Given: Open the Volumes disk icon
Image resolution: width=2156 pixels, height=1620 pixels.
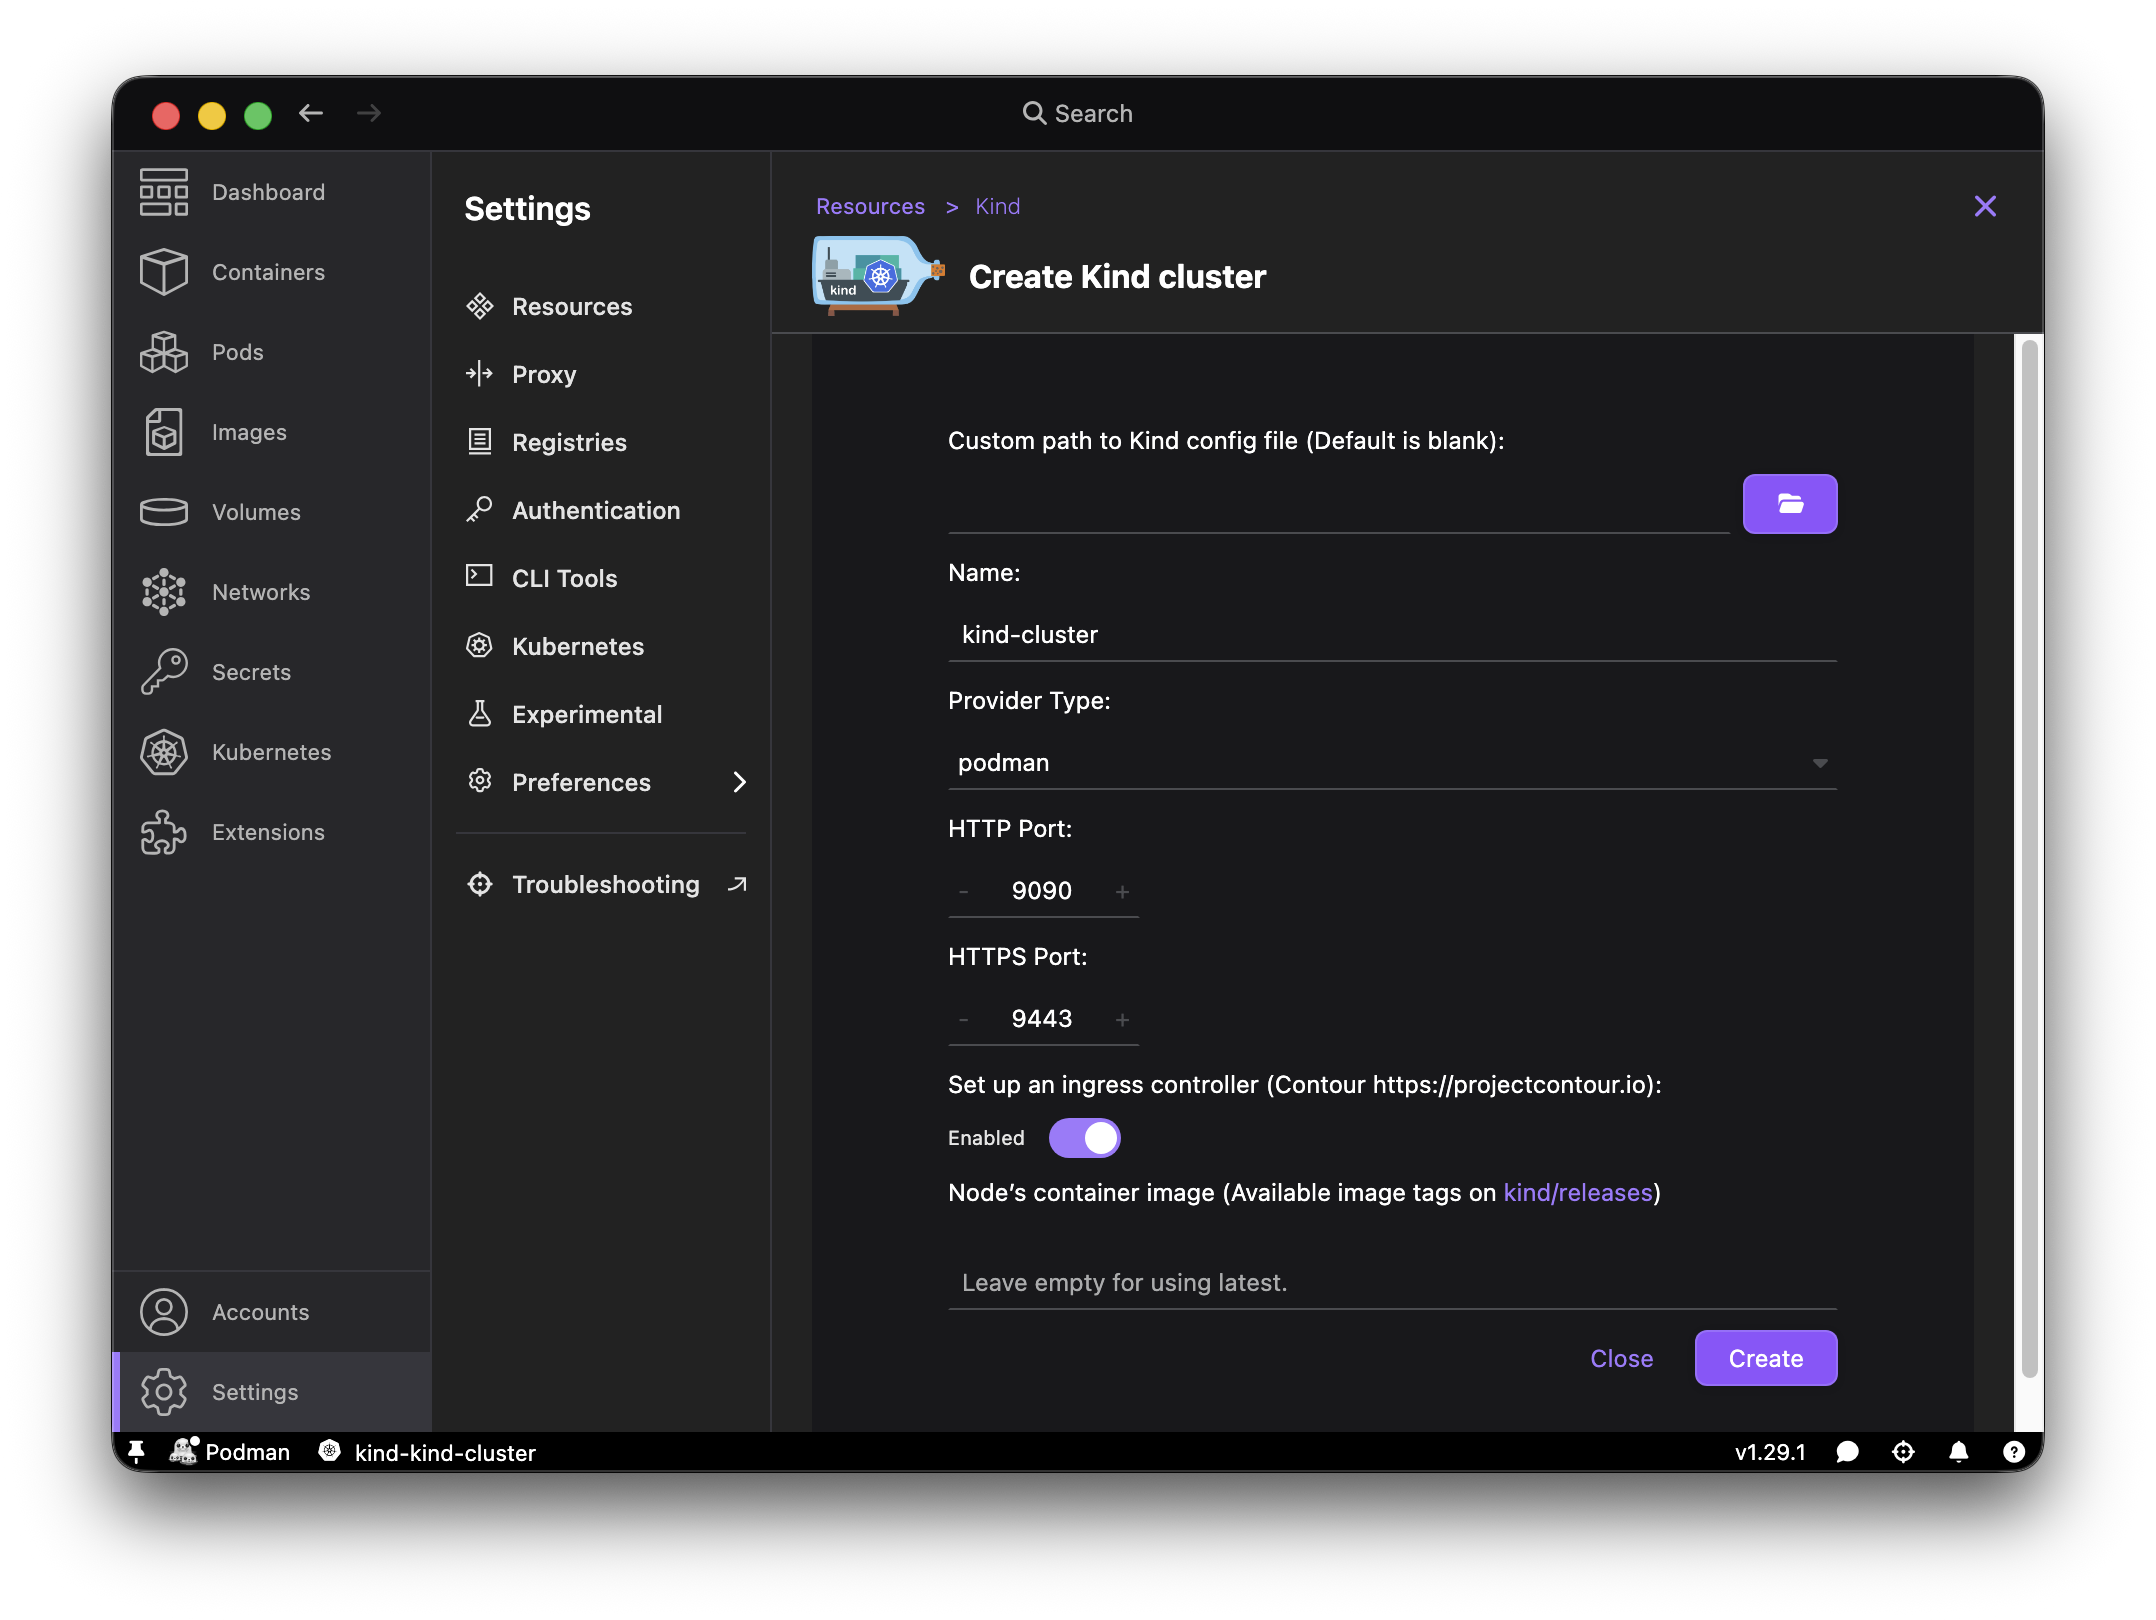Looking at the screenshot, I should (164, 512).
